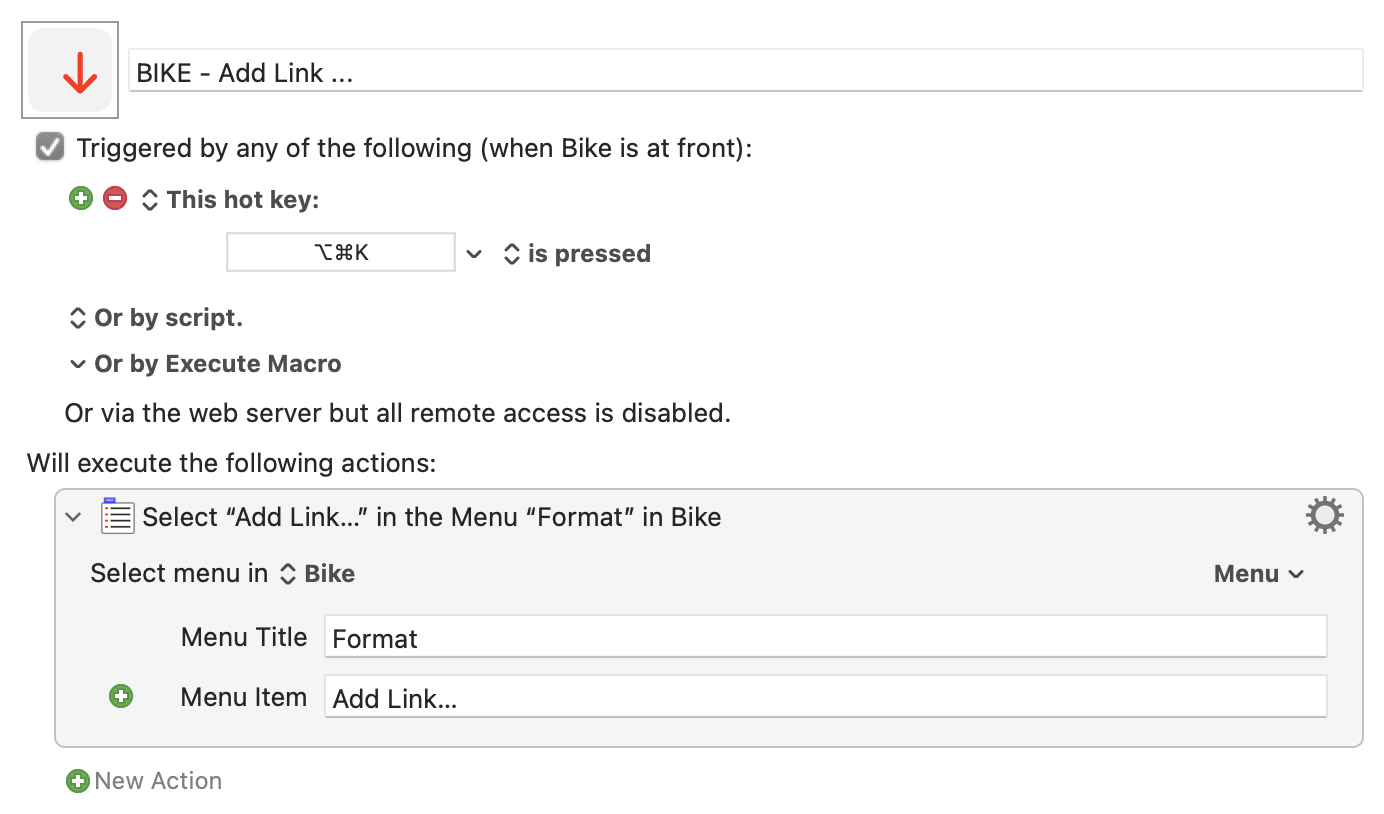This screenshot has height=814, width=1384.
Task: Open the "This hot key" trigger type popup
Action: [x=230, y=200]
